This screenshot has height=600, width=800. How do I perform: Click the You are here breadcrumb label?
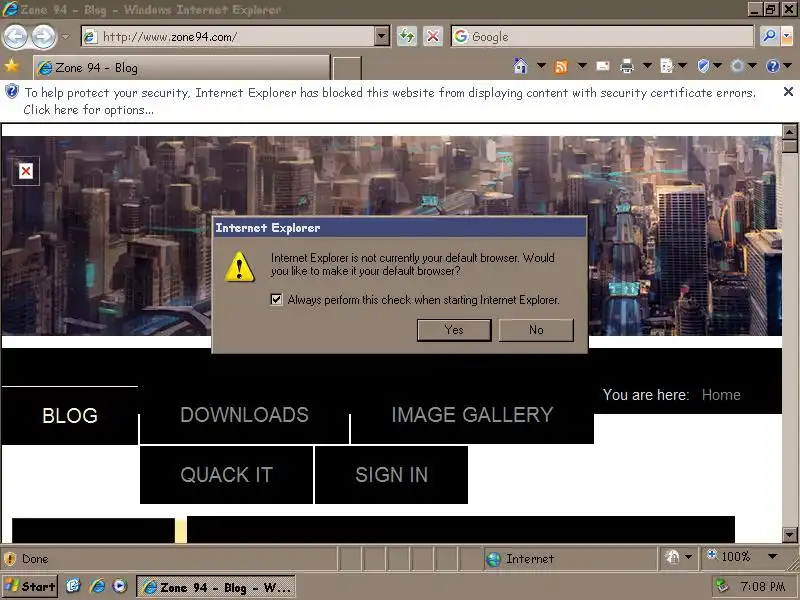(646, 395)
